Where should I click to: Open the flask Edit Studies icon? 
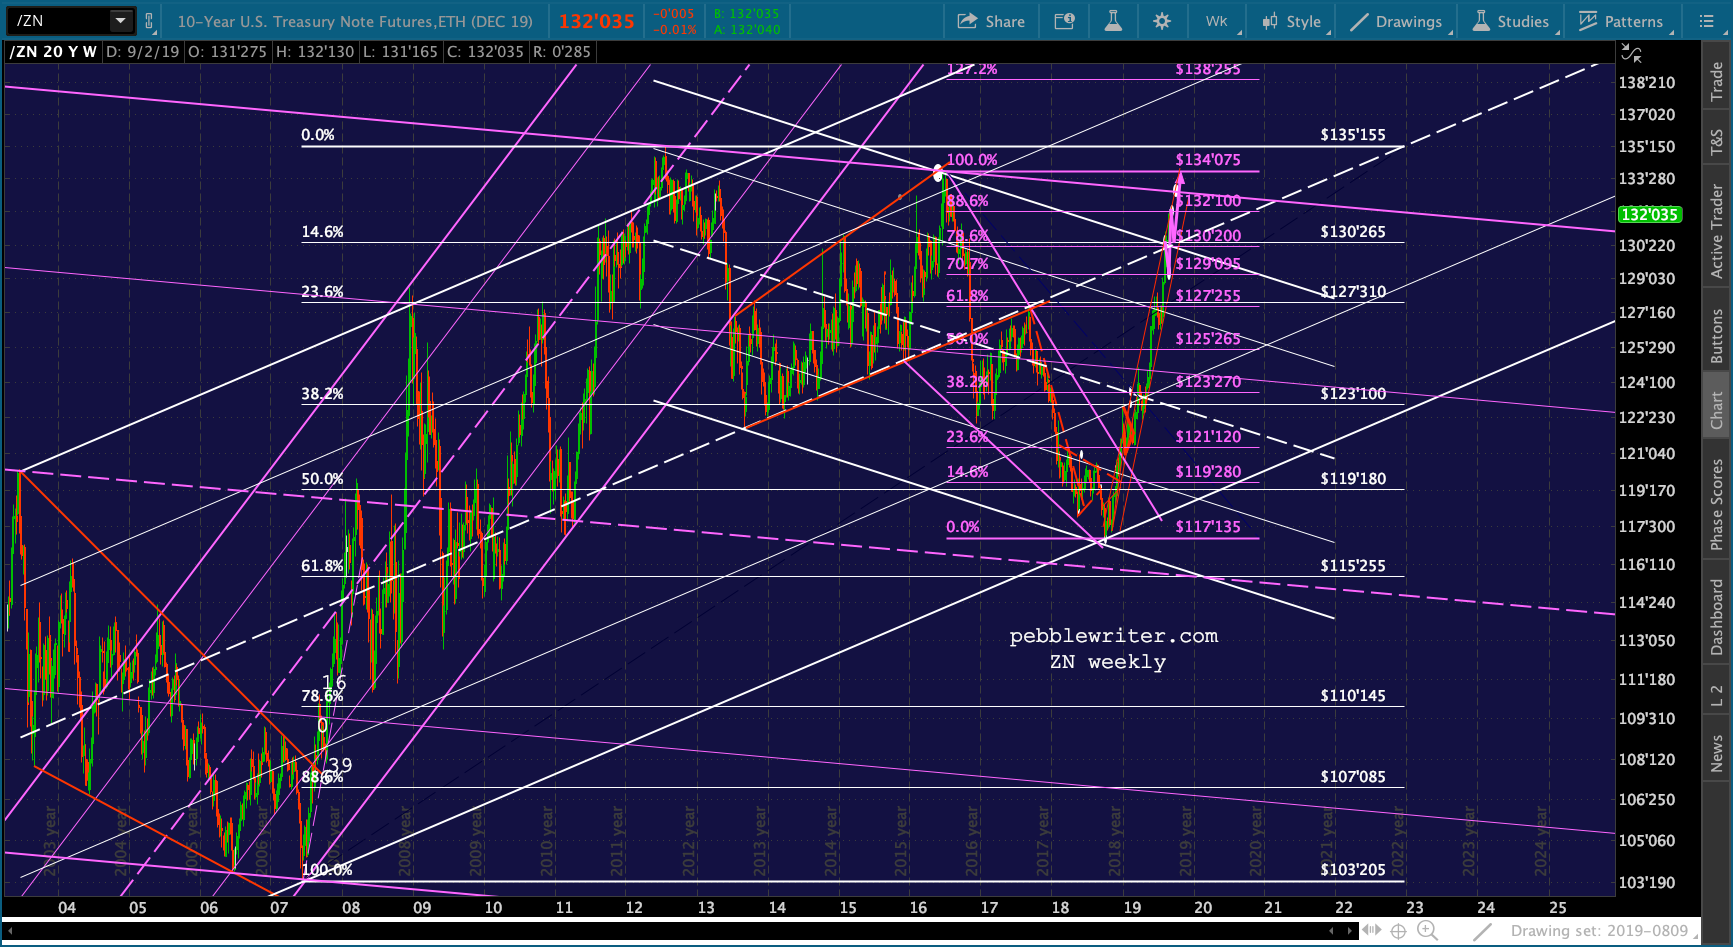click(1113, 21)
